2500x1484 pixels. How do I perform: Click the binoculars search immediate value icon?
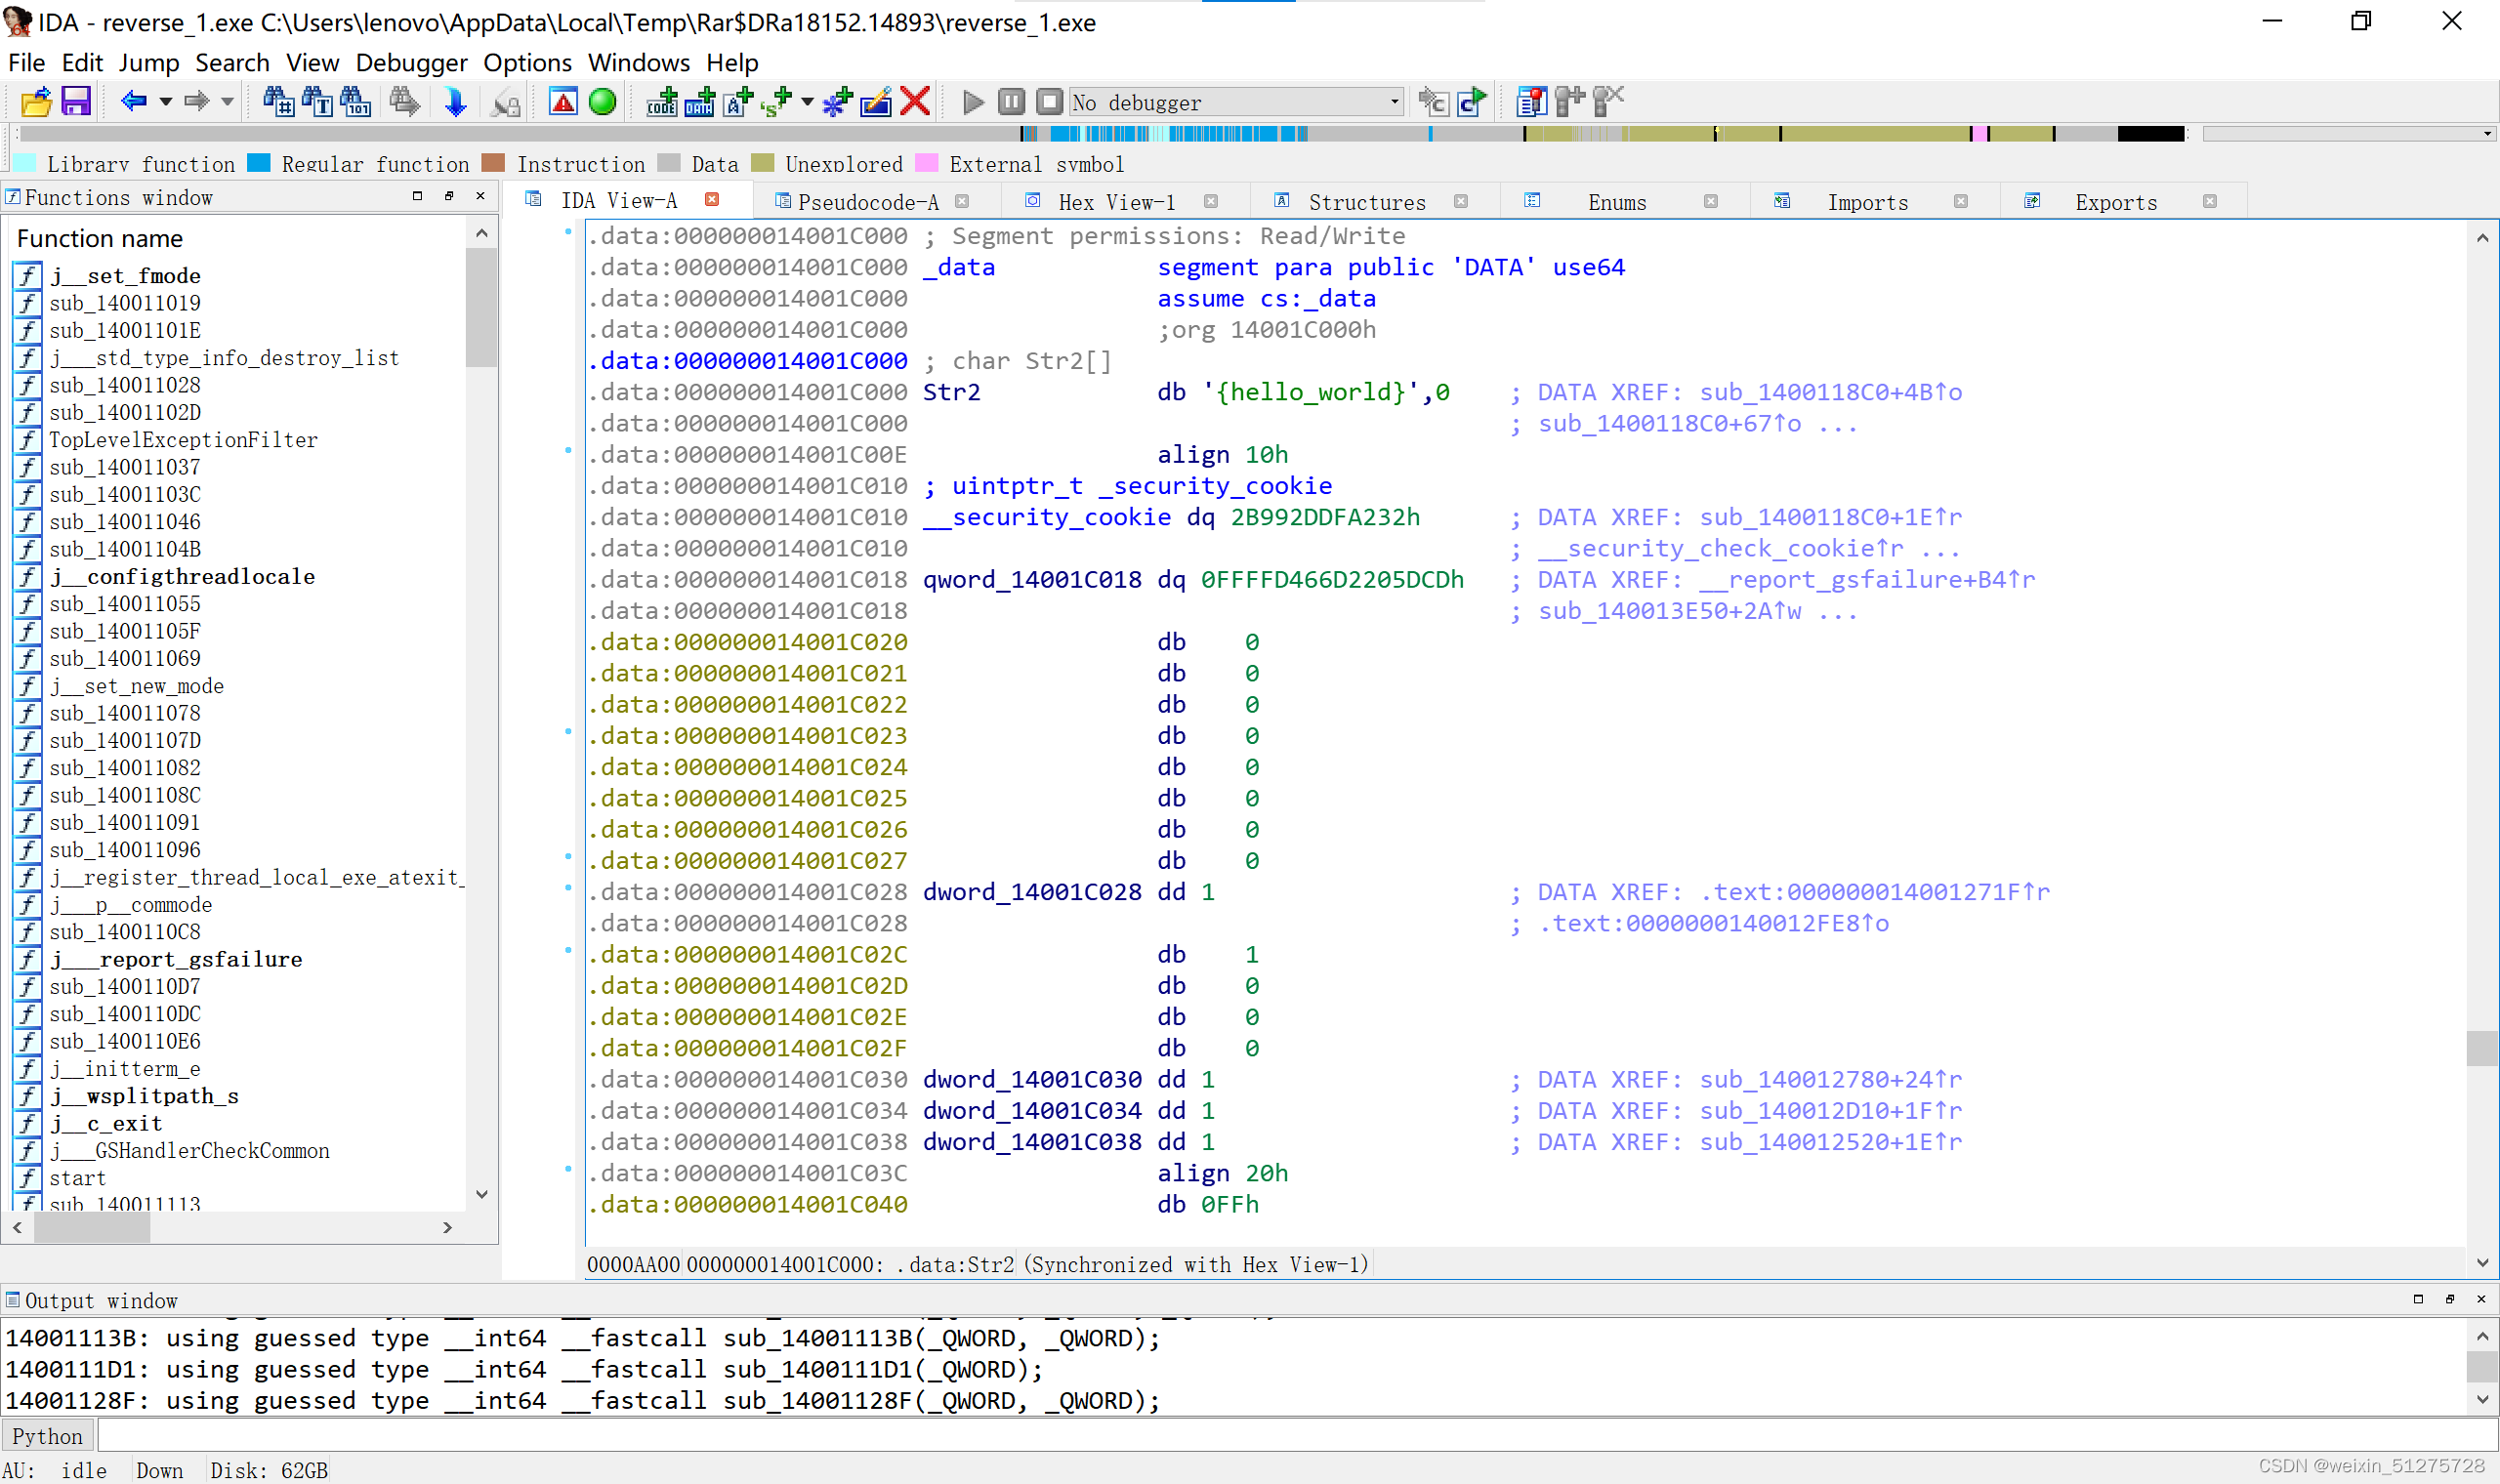pyautogui.click(x=278, y=102)
